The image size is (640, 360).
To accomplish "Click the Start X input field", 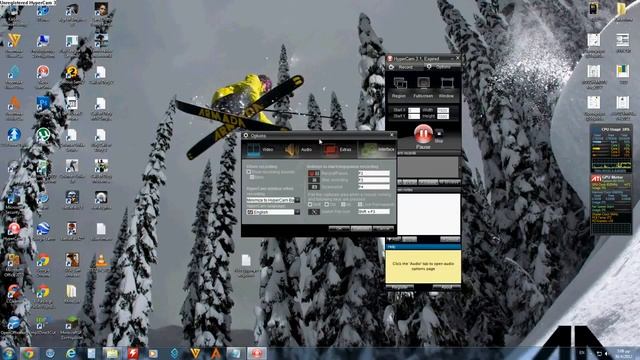I will (414, 110).
